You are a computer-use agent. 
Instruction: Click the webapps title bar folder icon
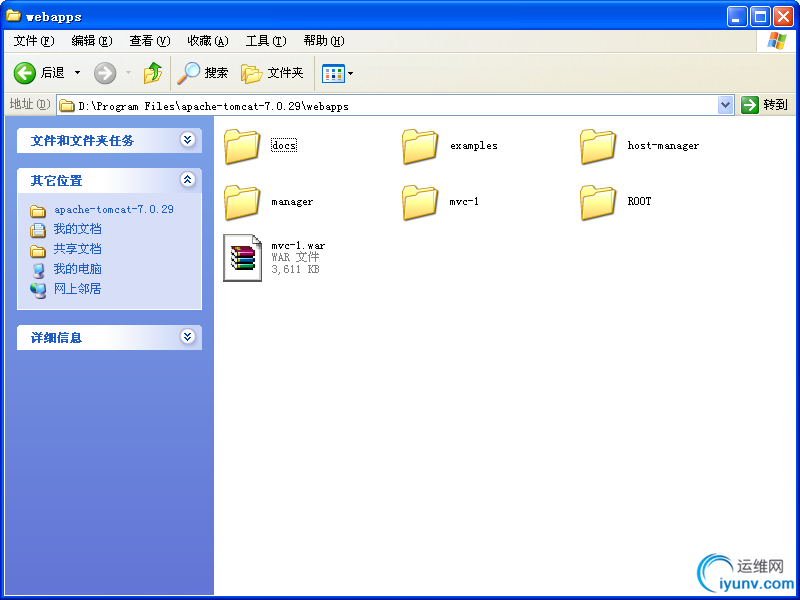(x=13, y=16)
